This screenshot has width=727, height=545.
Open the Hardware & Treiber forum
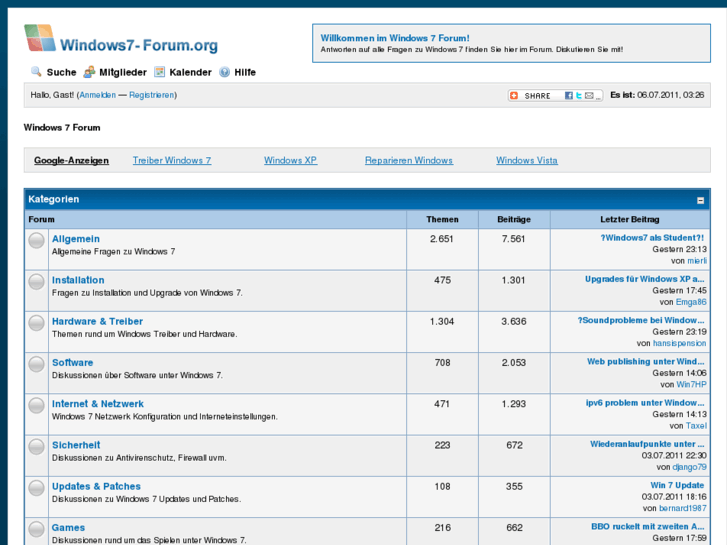coord(97,321)
